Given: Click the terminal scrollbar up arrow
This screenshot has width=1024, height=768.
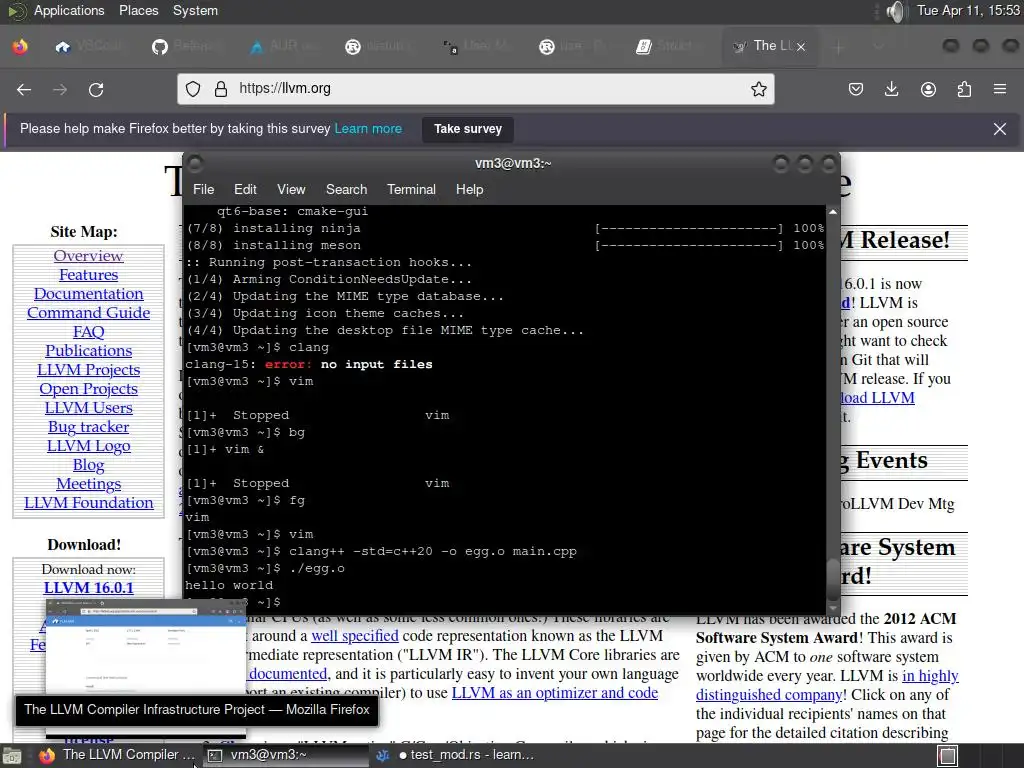Looking at the screenshot, I should pos(833,212).
